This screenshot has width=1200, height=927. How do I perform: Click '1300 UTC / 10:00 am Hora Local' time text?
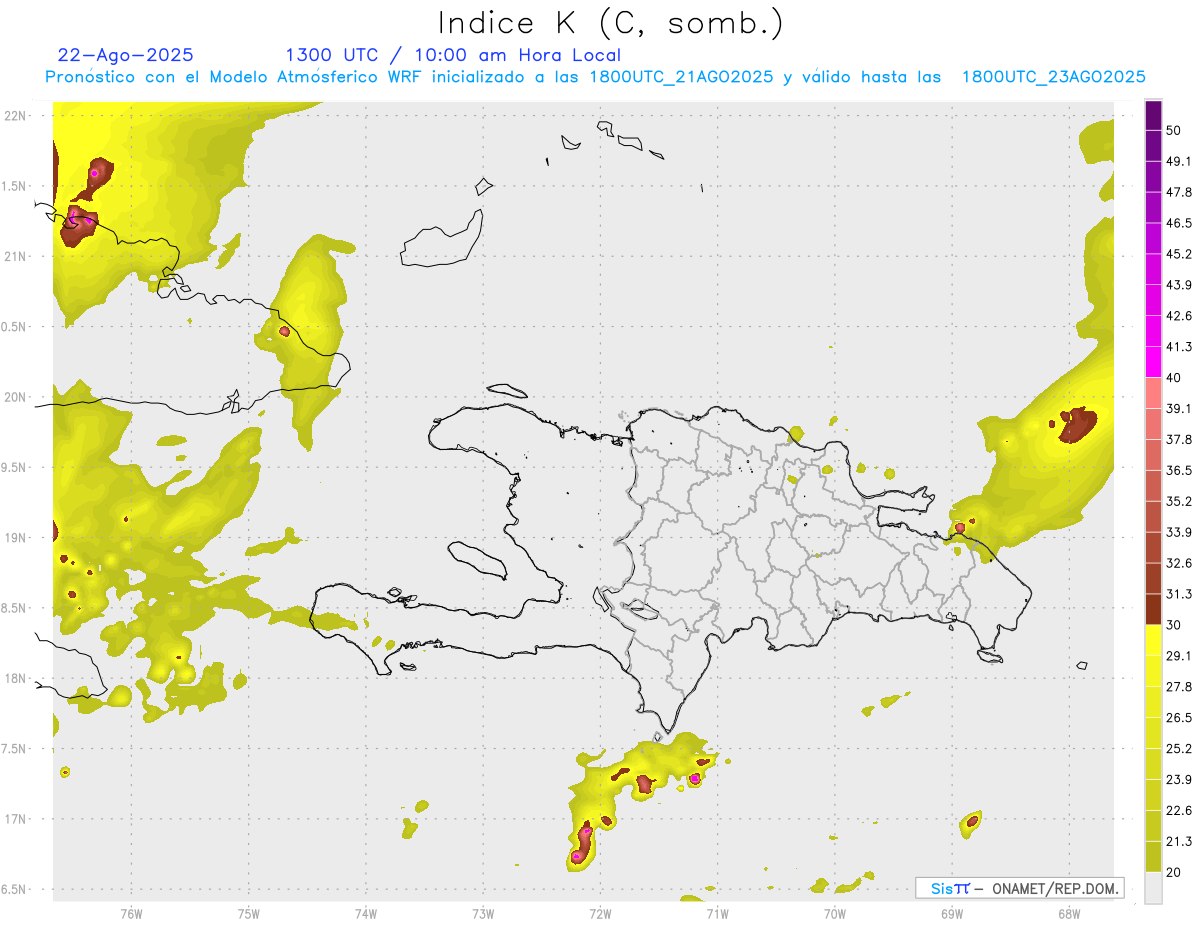pos(453,55)
